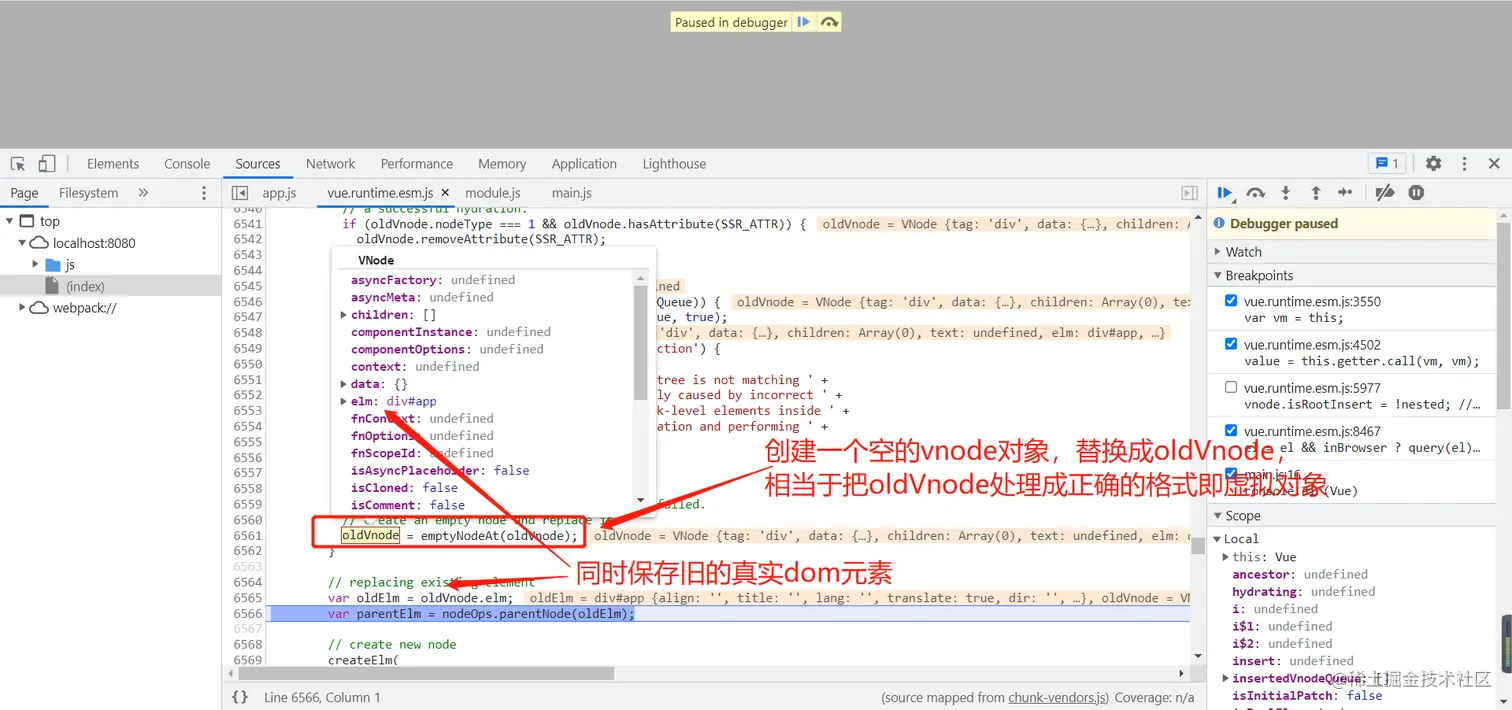Switch to the Filesystem navigator tab
The height and width of the screenshot is (710, 1512).
pyautogui.click(x=88, y=193)
